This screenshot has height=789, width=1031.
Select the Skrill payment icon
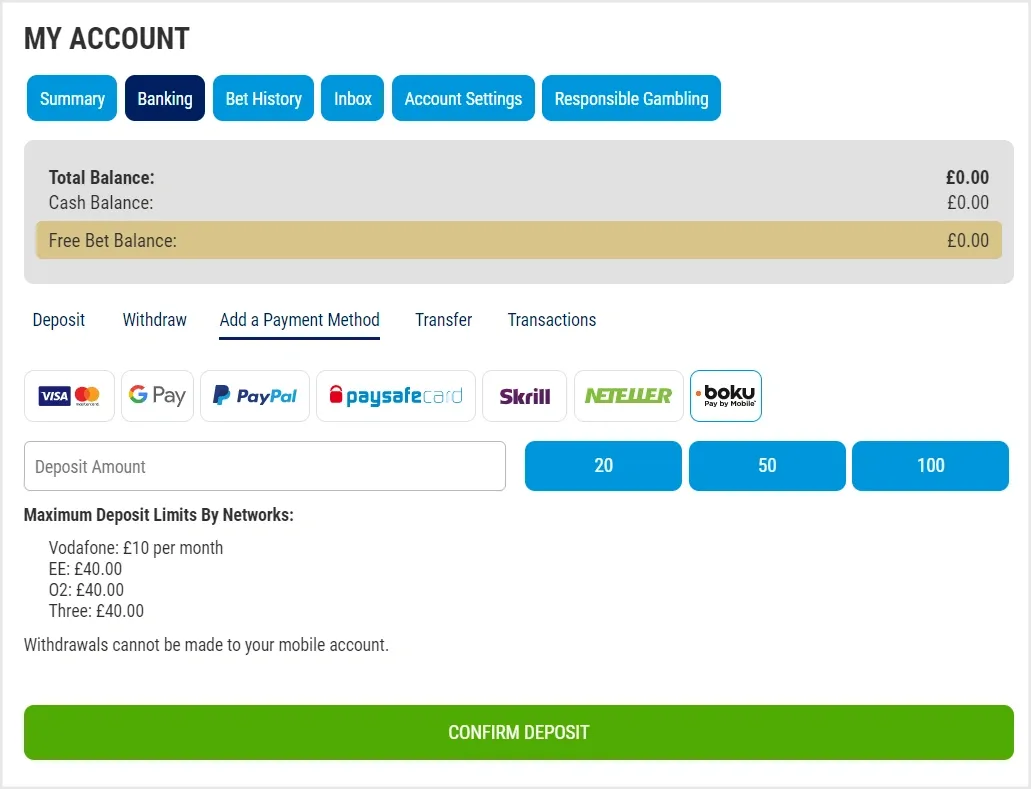coord(524,395)
